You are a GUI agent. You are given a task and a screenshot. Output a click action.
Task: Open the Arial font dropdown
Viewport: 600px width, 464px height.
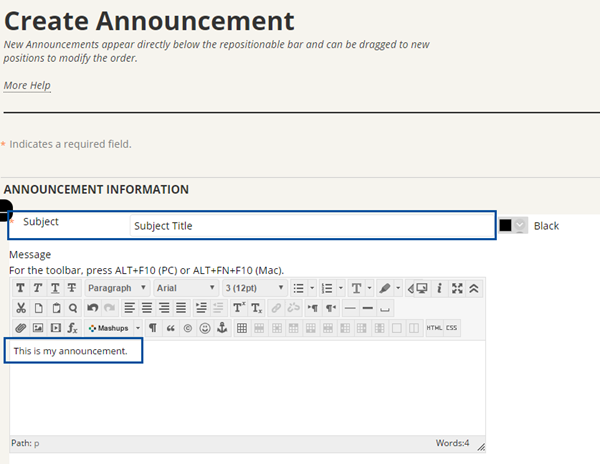coord(186,288)
